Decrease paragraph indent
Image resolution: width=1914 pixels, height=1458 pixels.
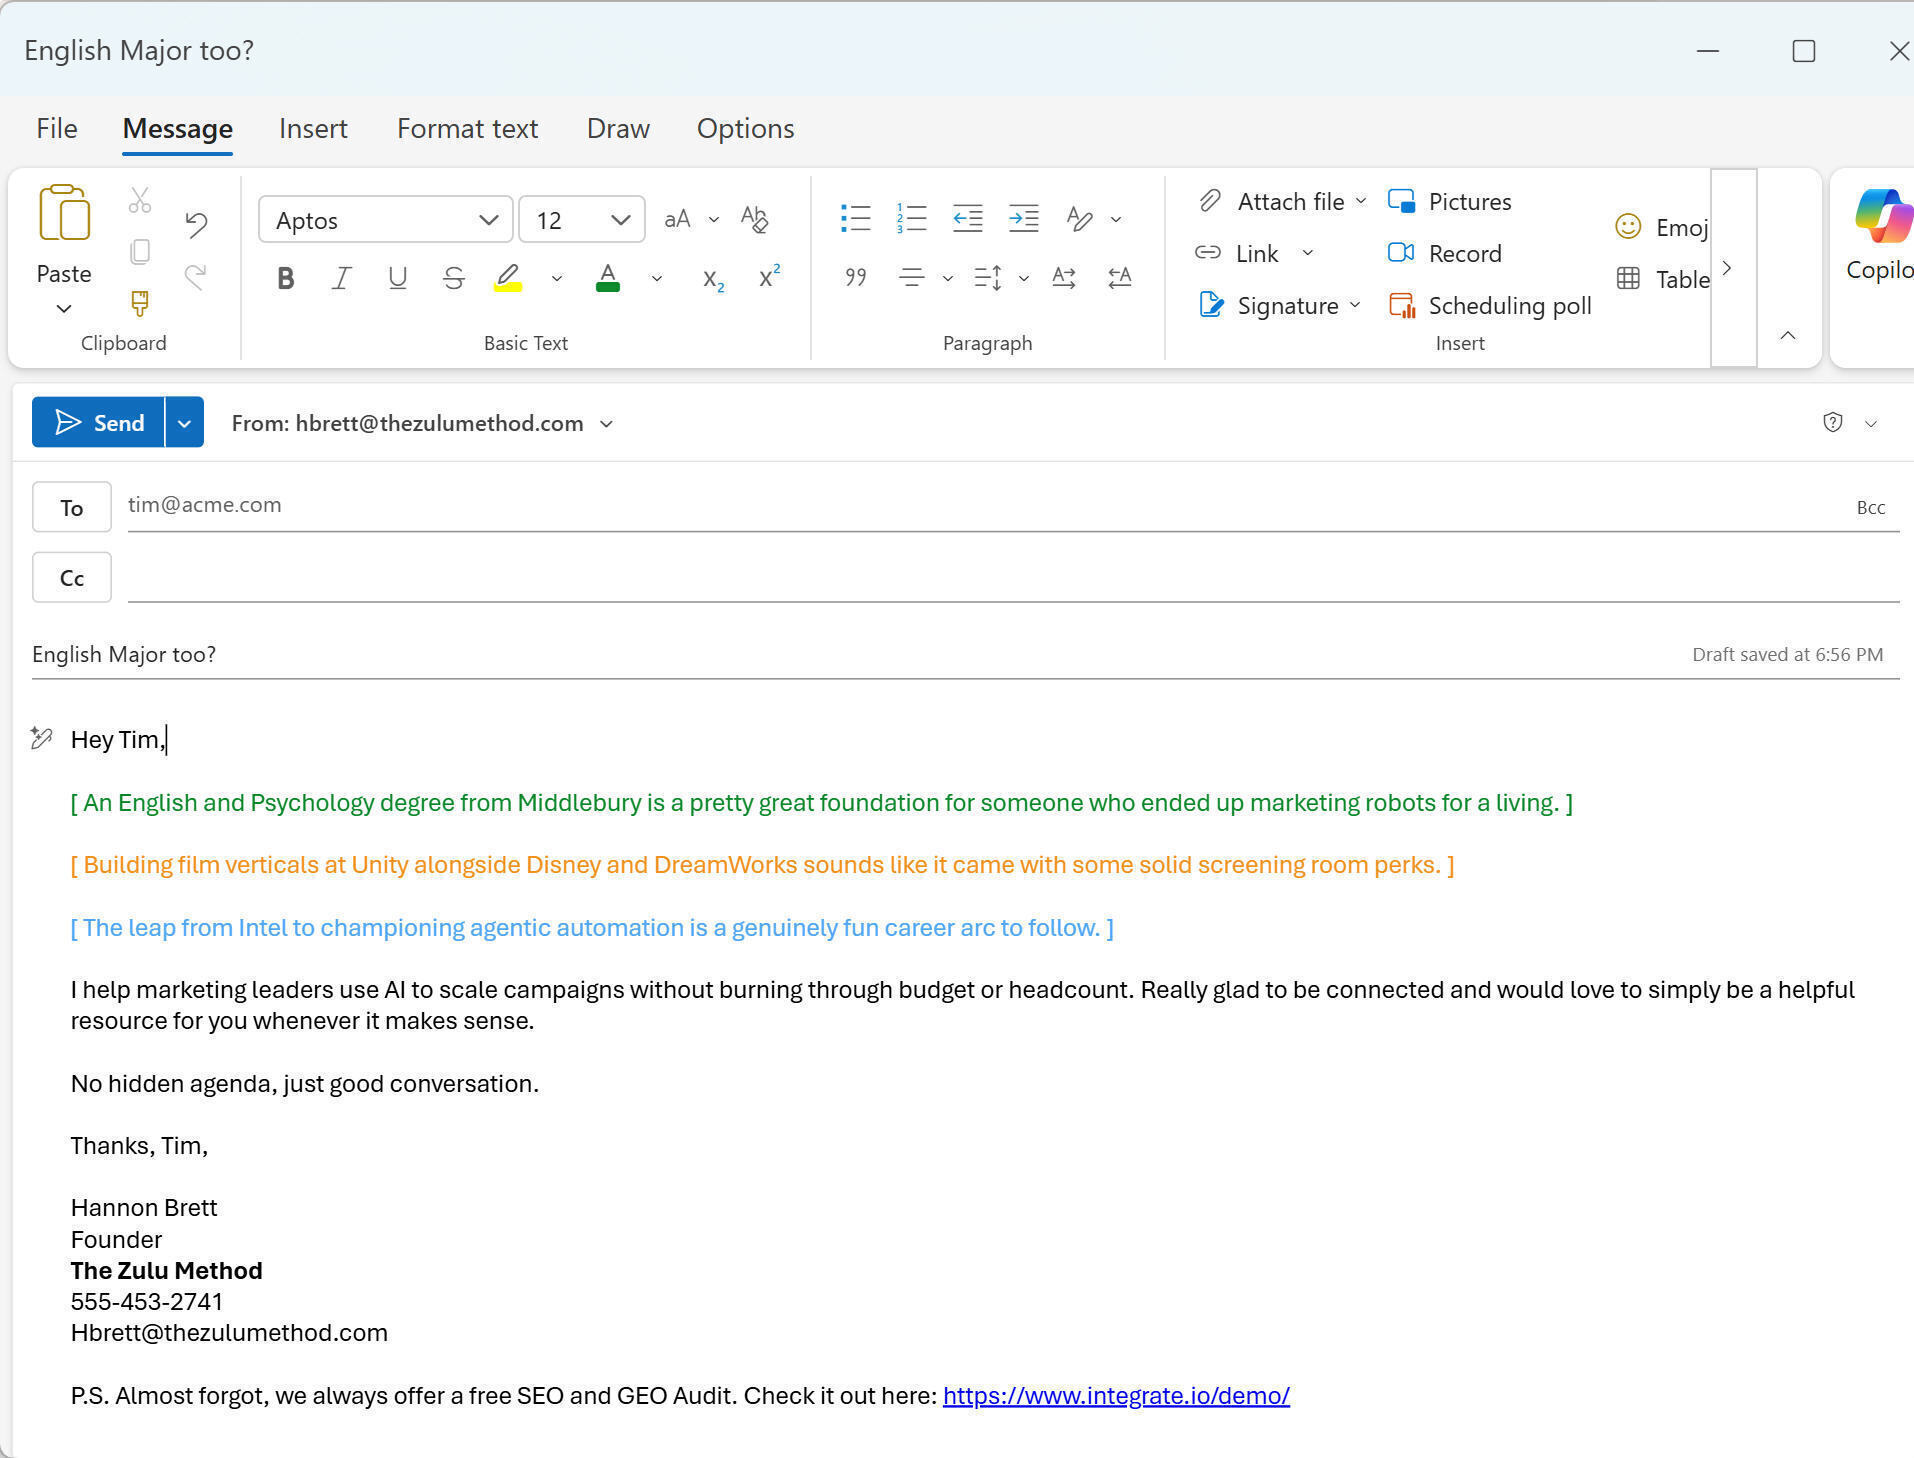pos(968,219)
